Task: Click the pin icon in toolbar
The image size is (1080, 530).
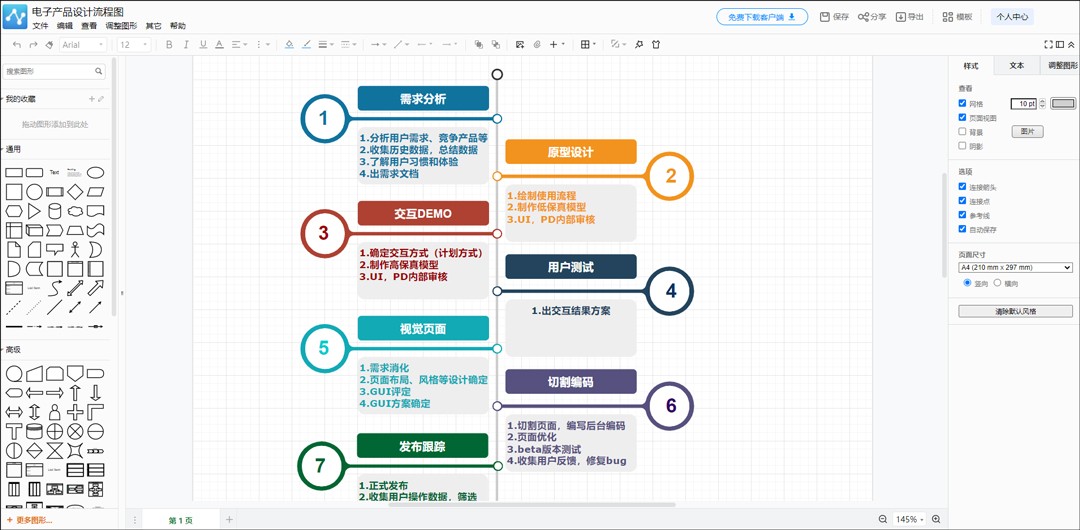Action: 638,45
